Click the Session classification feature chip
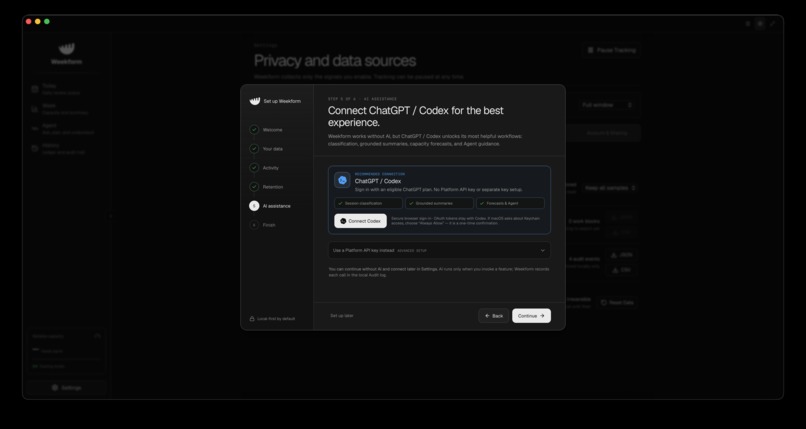Viewport: 806px width, 429px height. pyautogui.click(x=368, y=203)
